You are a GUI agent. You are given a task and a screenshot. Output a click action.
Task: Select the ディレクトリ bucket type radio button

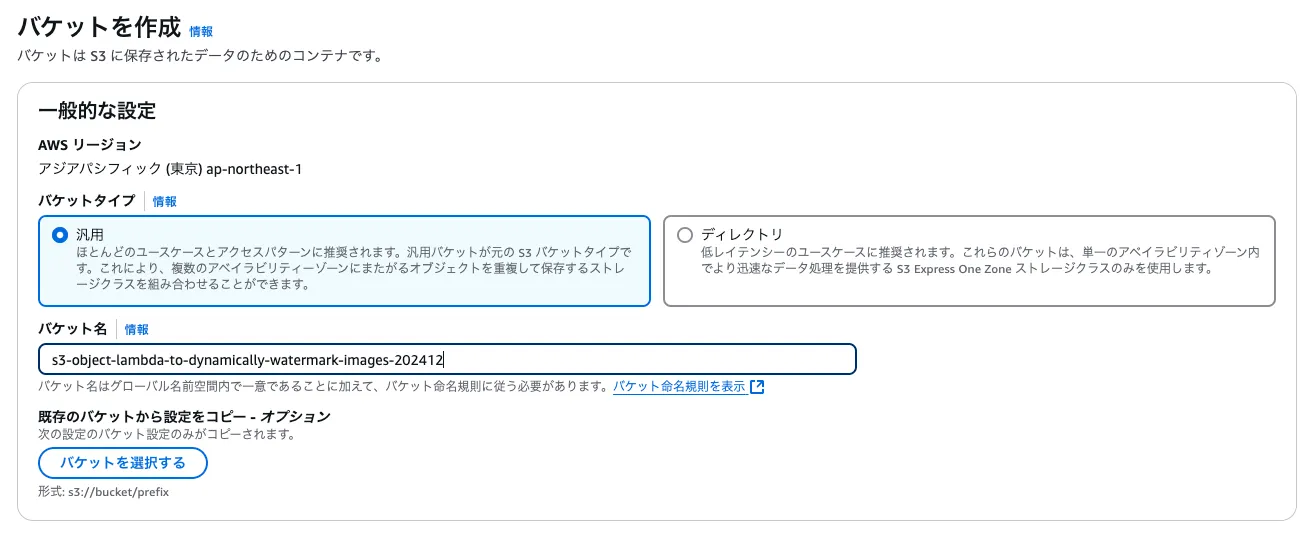(x=684, y=235)
